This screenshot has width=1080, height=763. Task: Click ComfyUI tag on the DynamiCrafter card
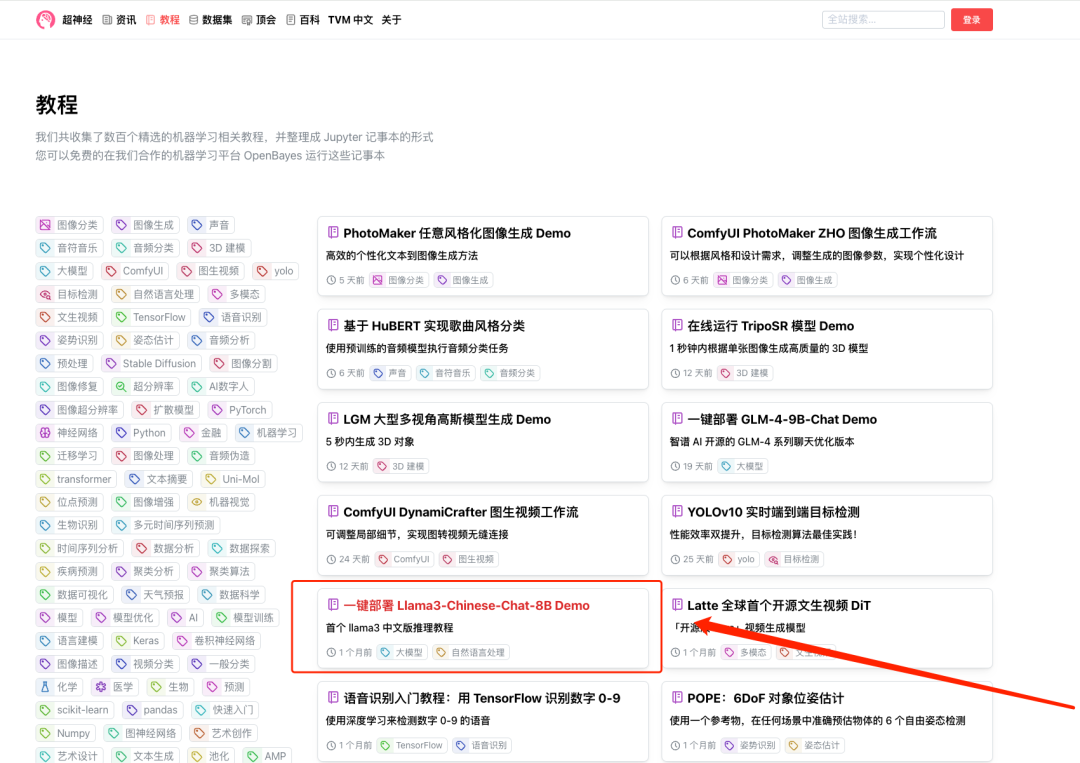[405, 559]
